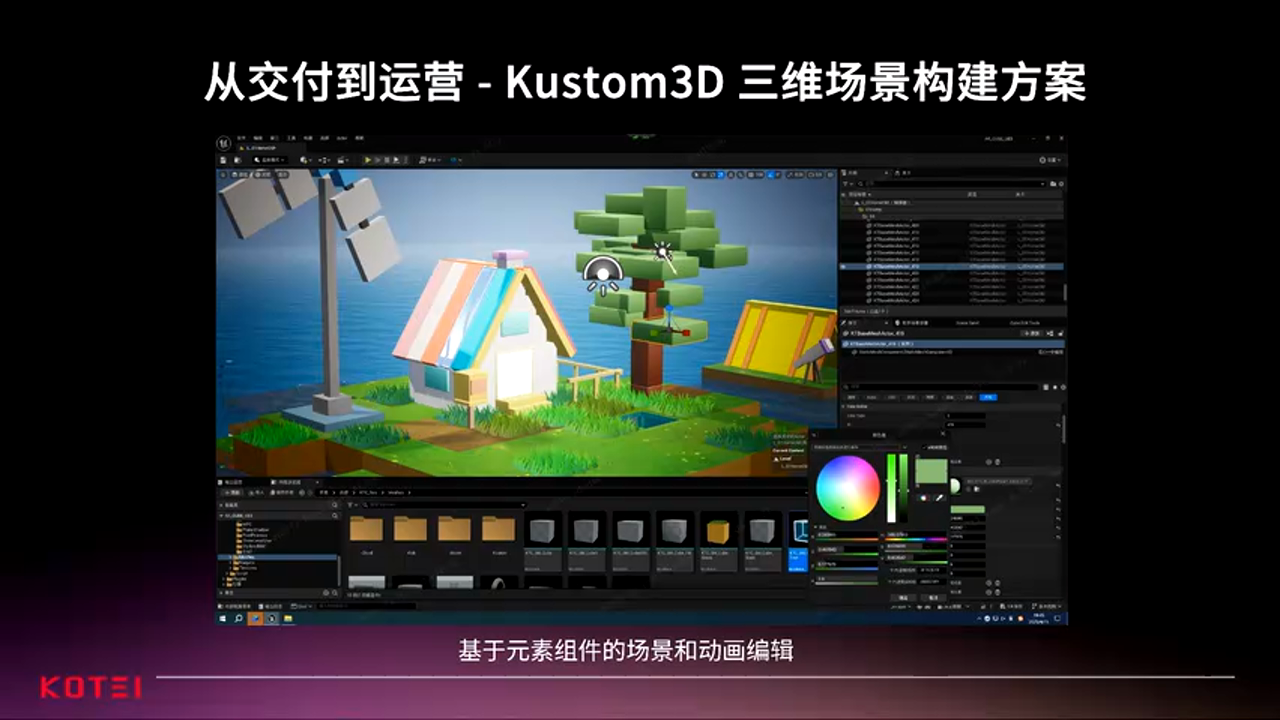This screenshot has width=1280, height=720.
Task: Toggle visibility of the selected K7BaseMeshActor in Outliner
Action: coord(843,267)
